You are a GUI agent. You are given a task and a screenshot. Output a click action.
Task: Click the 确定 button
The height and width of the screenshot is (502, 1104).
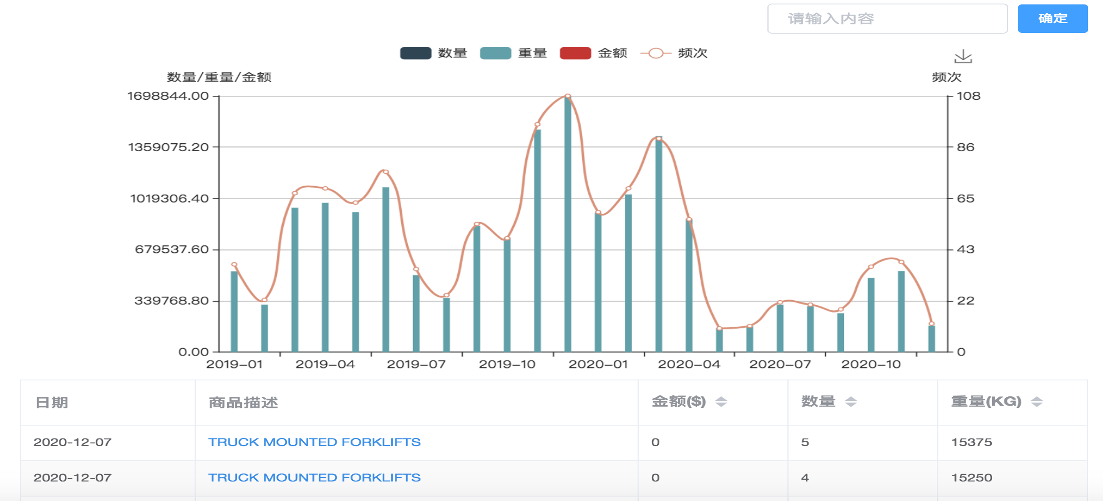(1053, 18)
